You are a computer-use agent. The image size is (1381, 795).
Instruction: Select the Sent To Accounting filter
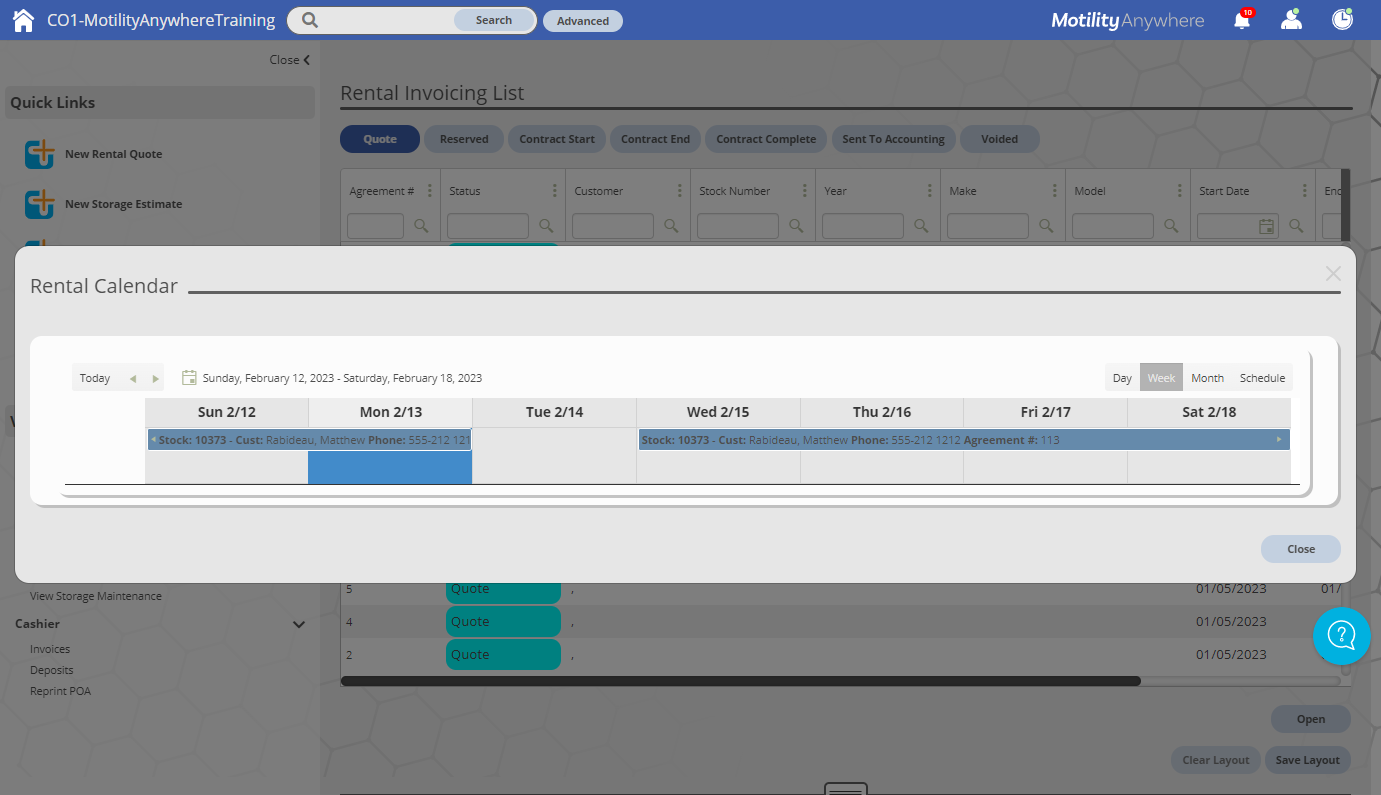[893, 139]
